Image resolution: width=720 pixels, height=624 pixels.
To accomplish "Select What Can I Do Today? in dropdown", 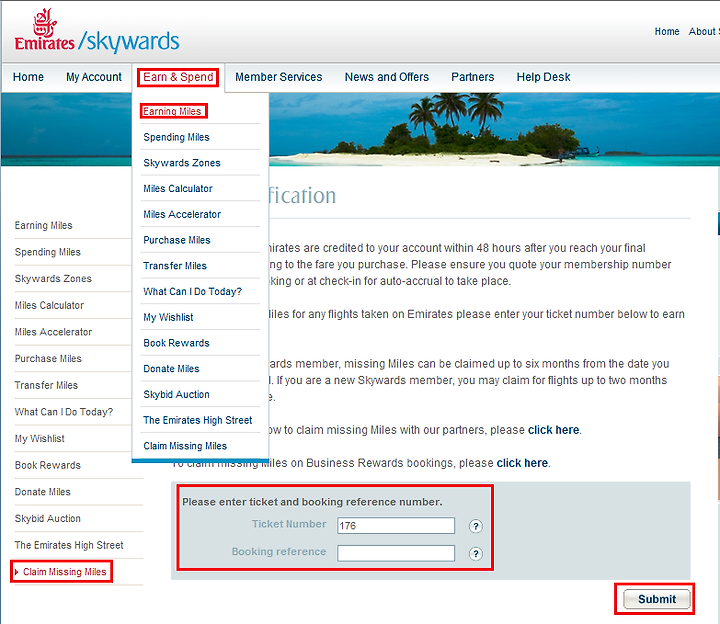I will 192,292.
